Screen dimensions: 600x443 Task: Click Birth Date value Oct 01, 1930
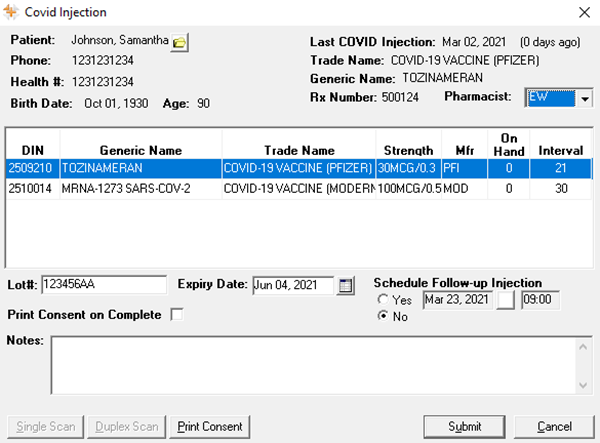tap(116, 103)
